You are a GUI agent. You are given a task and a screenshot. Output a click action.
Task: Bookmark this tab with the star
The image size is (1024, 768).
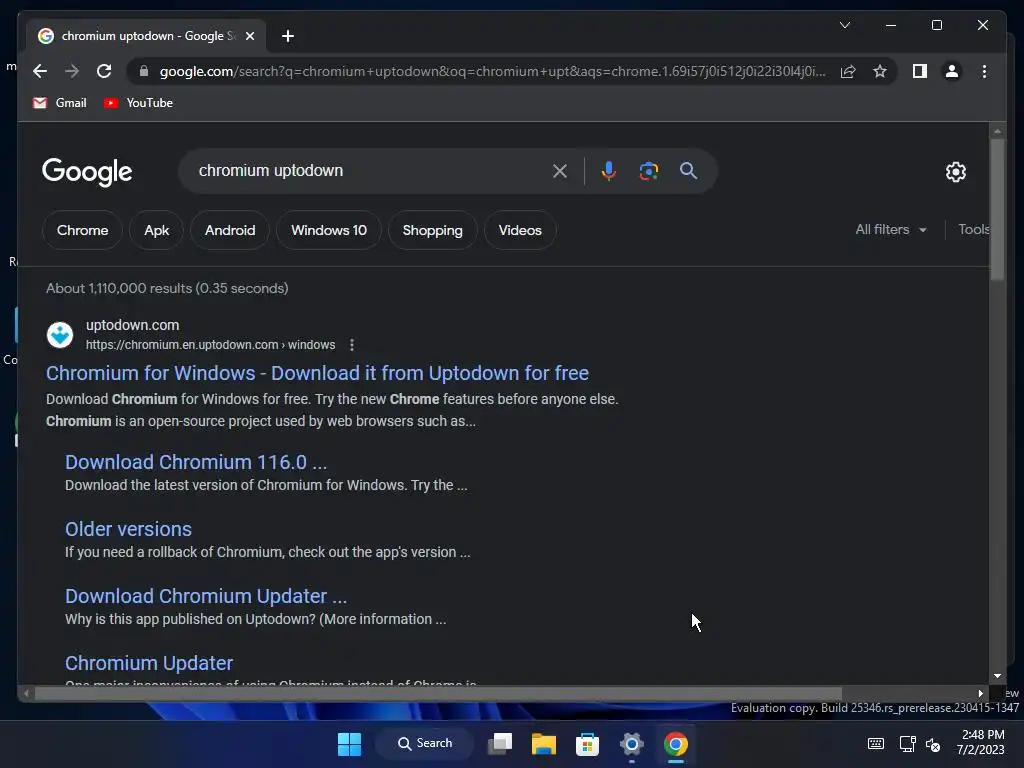(880, 71)
